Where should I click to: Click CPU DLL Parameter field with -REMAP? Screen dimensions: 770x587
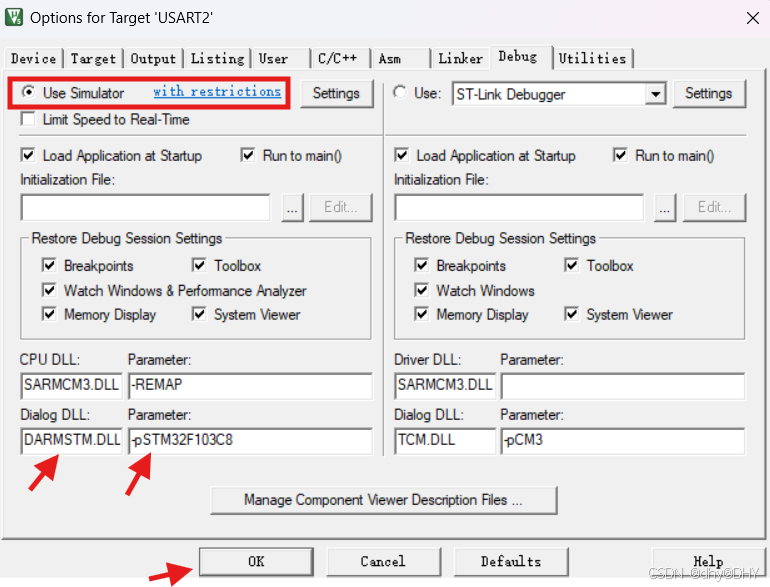250,385
